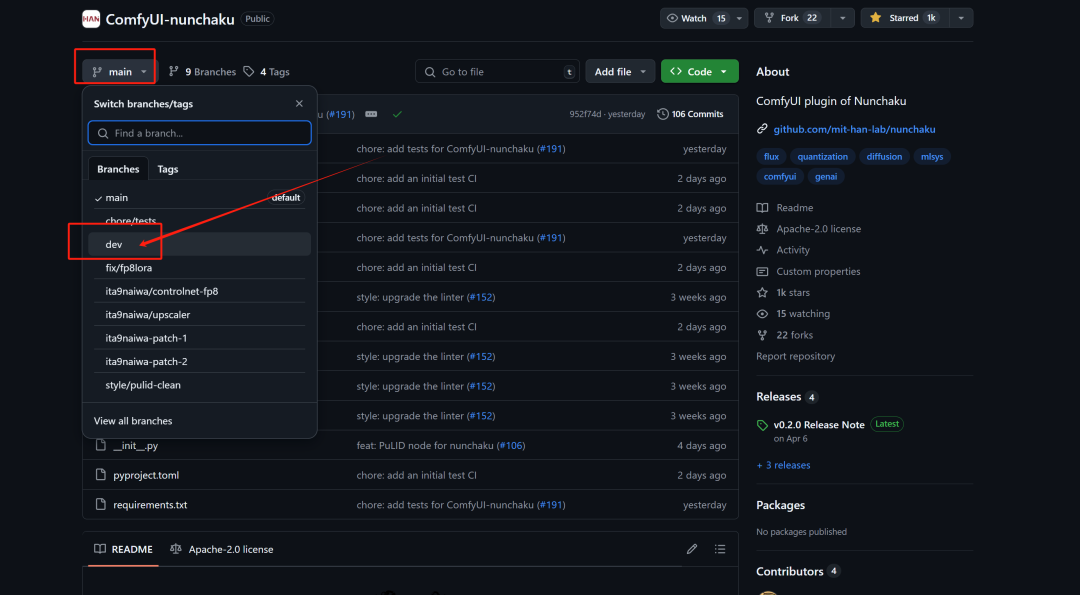Expand commit message ellipsis button

point(371,114)
